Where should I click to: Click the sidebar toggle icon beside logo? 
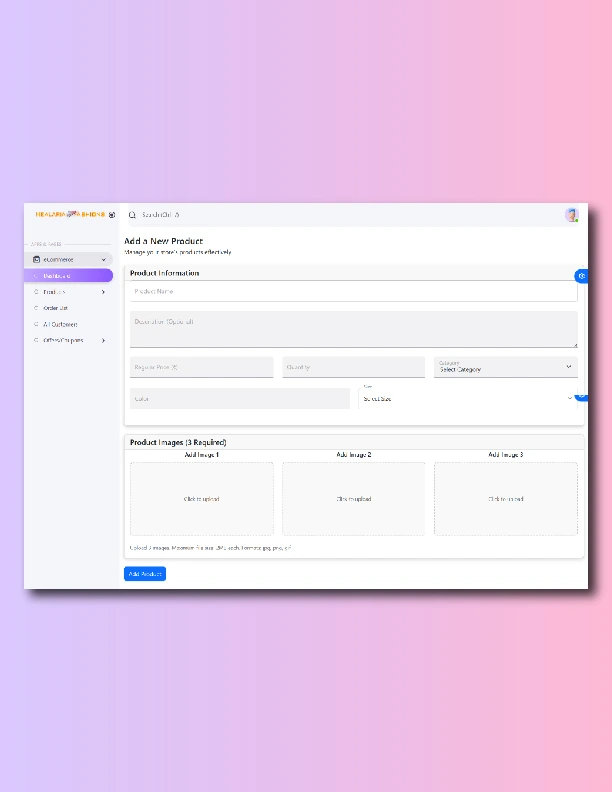(112, 215)
